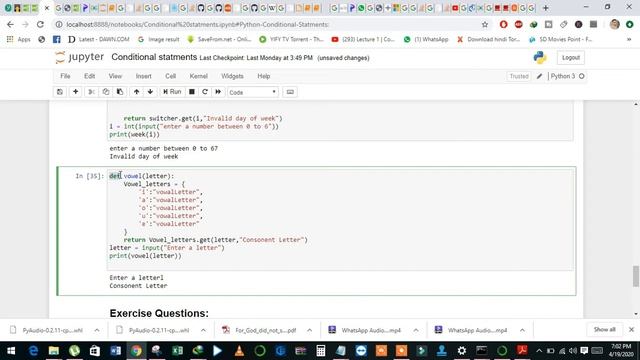Open the Kernel menu
This screenshot has height=360, width=640.
pos(199,76)
